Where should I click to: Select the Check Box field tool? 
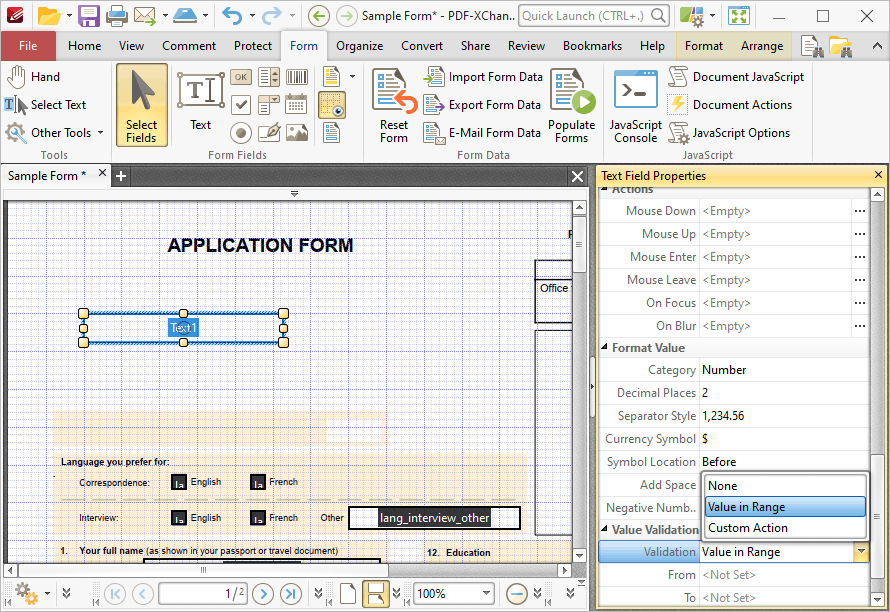[x=241, y=104]
